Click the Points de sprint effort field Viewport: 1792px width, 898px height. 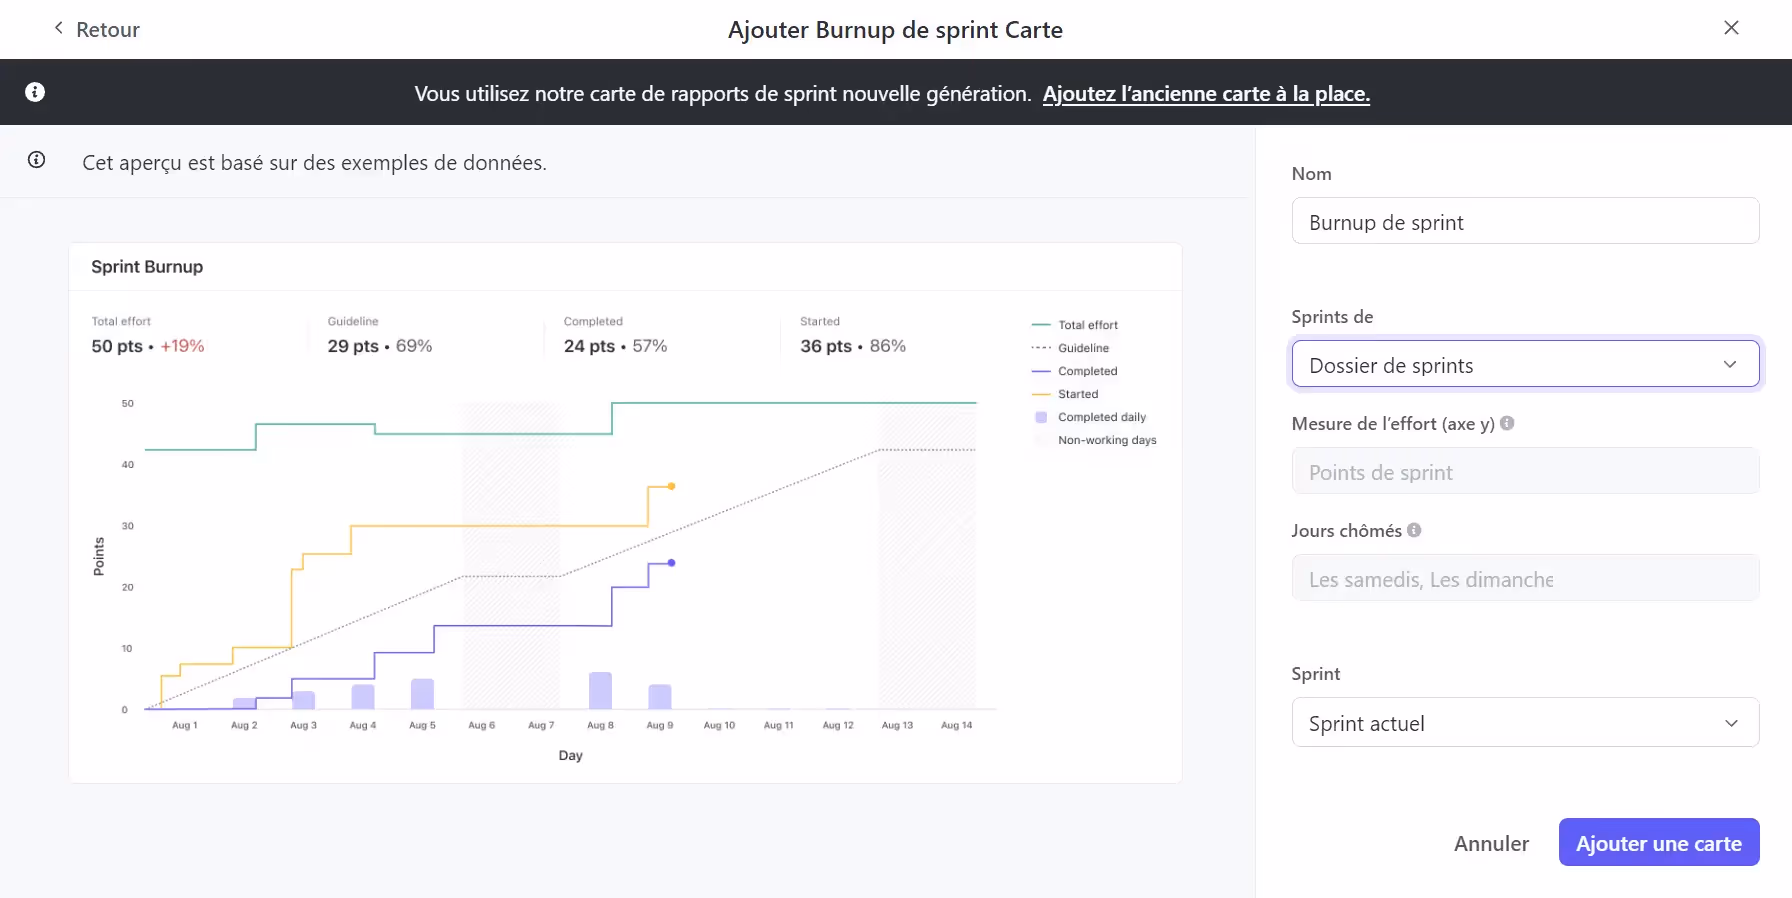(x=1525, y=471)
